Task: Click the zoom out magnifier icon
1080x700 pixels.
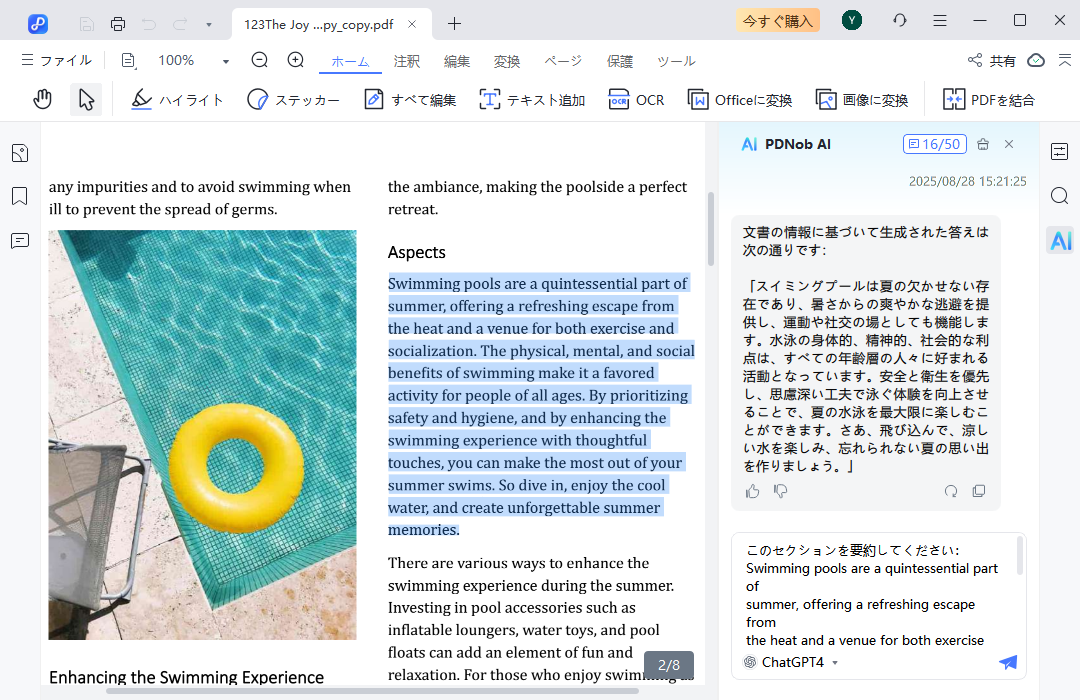Action: (260, 61)
